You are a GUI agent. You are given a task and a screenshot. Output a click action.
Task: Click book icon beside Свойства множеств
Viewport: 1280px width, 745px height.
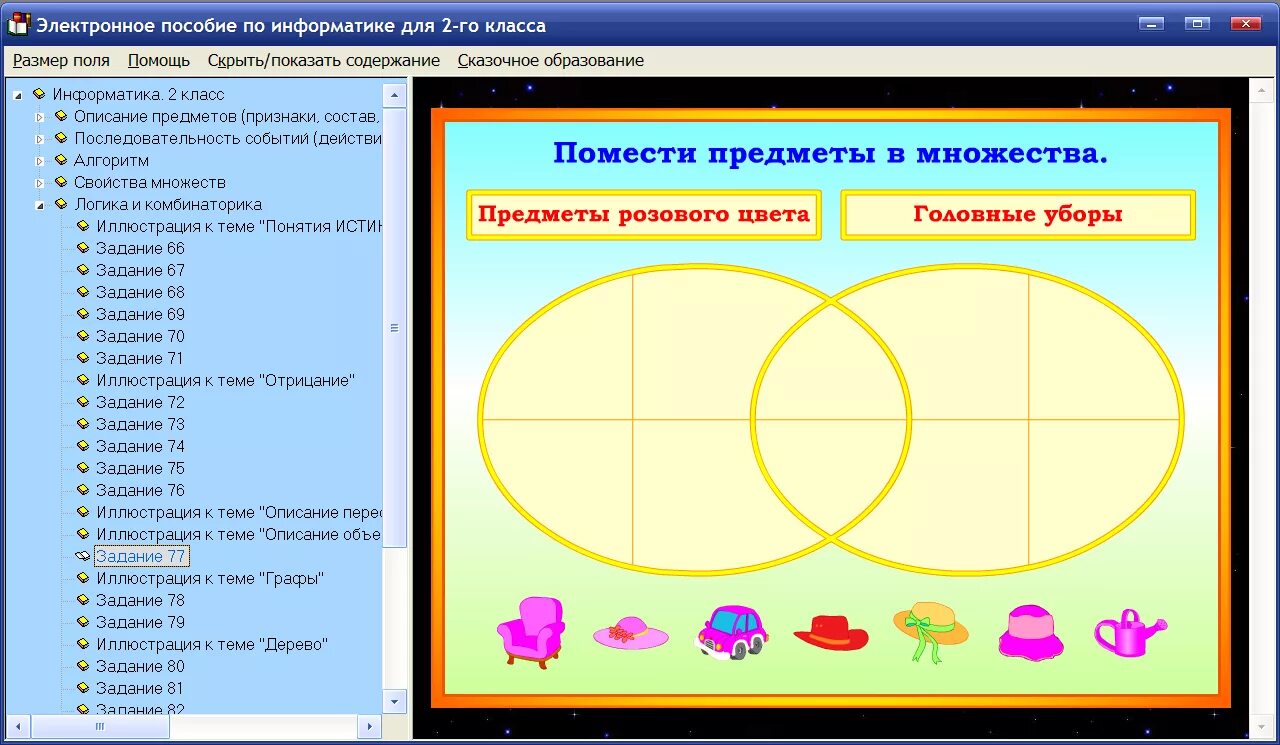pos(61,182)
